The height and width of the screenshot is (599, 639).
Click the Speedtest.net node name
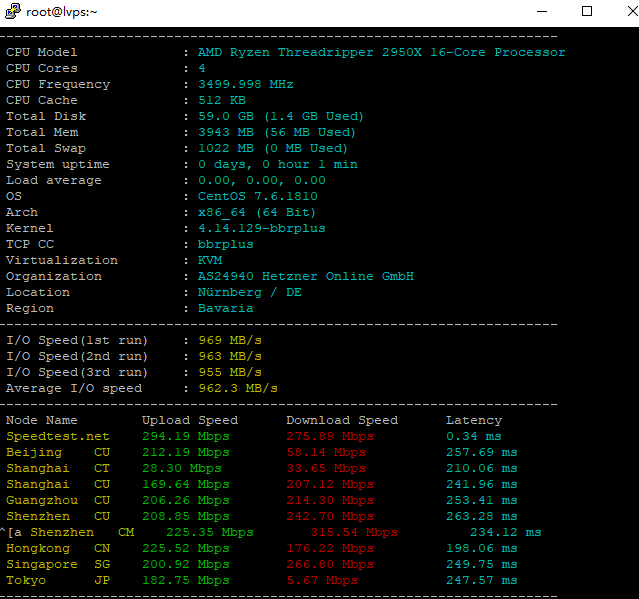[57, 436]
